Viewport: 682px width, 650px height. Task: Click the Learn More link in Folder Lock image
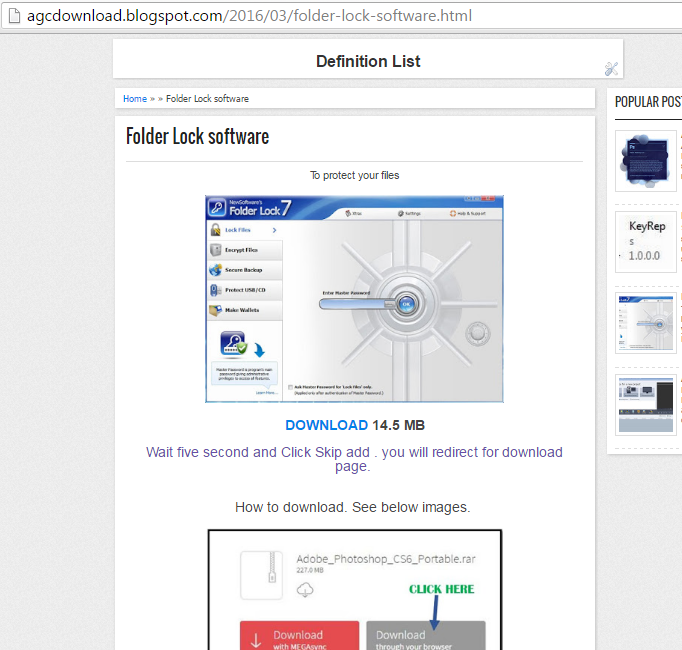(265, 393)
